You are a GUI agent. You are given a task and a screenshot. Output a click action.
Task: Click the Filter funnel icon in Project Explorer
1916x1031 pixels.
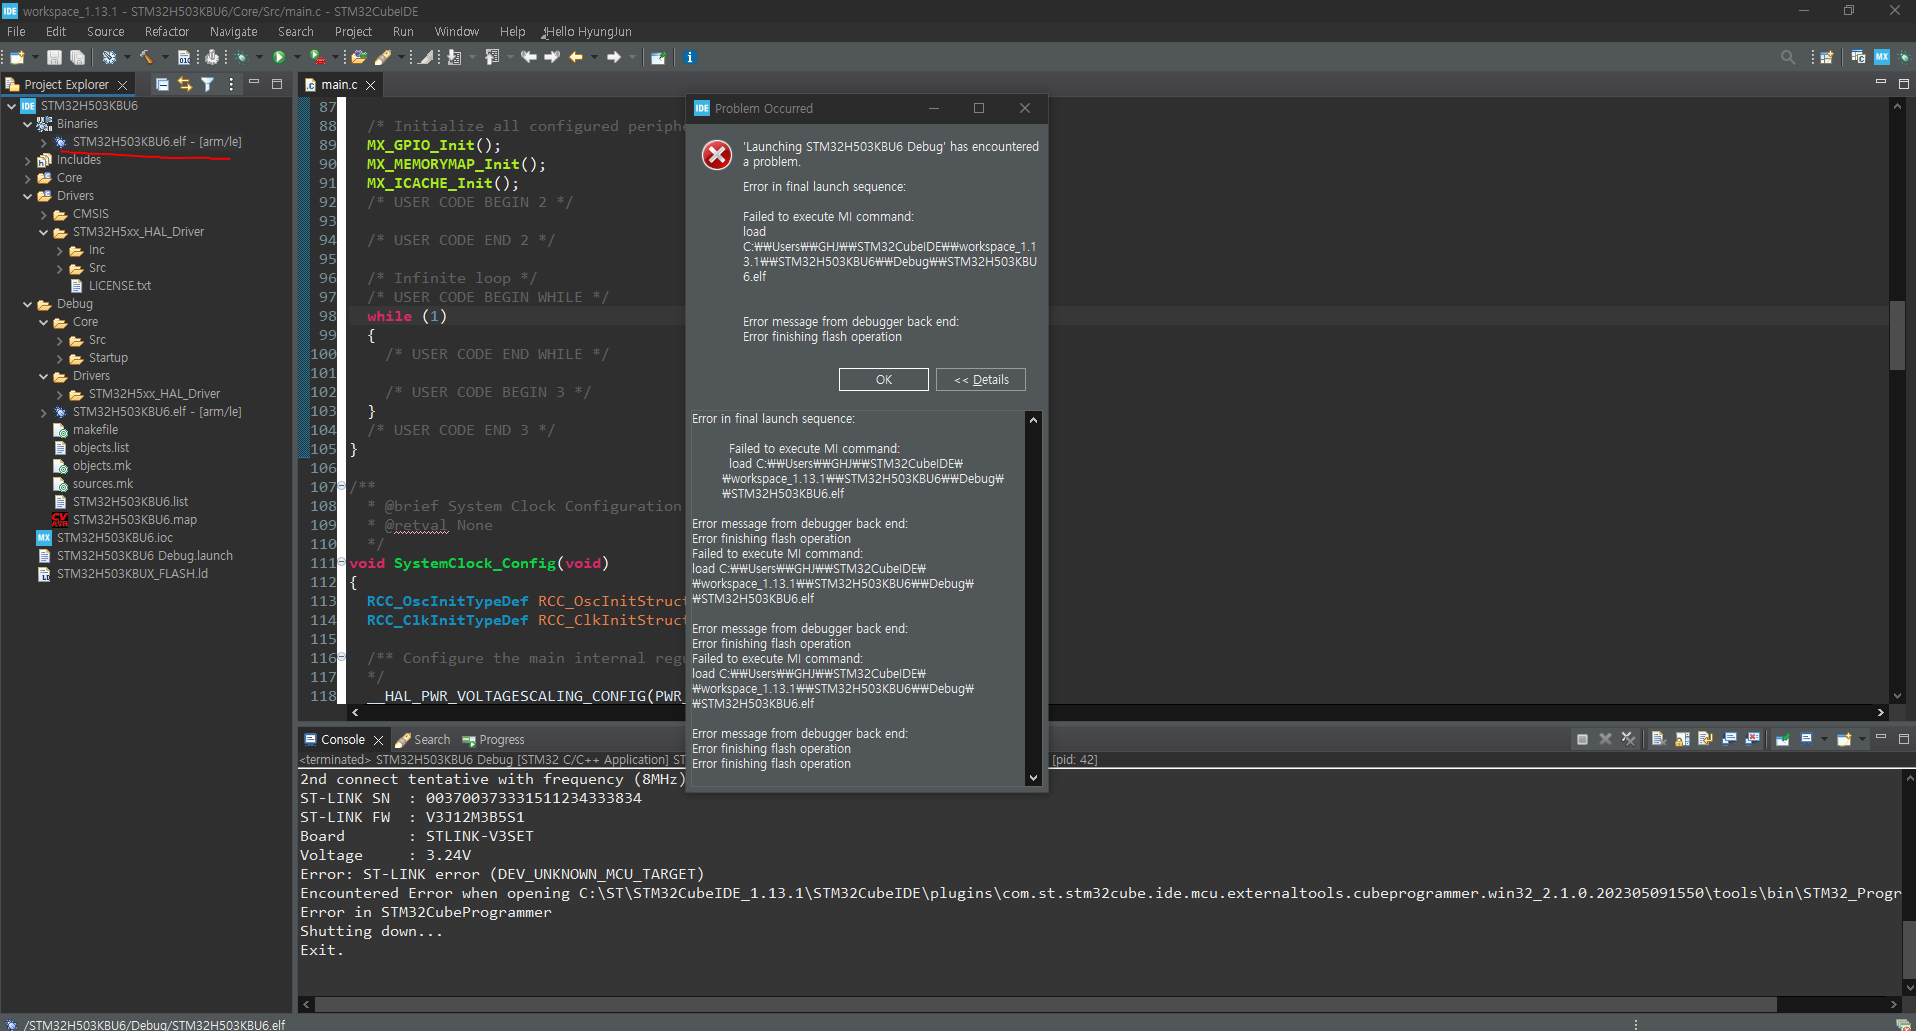[x=207, y=85]
